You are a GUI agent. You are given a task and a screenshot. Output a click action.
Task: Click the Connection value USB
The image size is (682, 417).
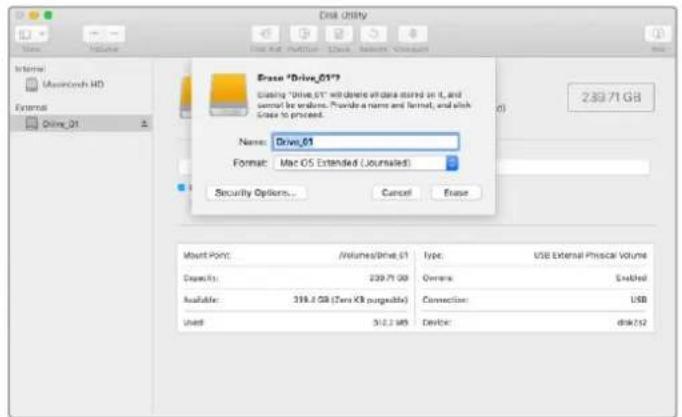tap(639, 300)
